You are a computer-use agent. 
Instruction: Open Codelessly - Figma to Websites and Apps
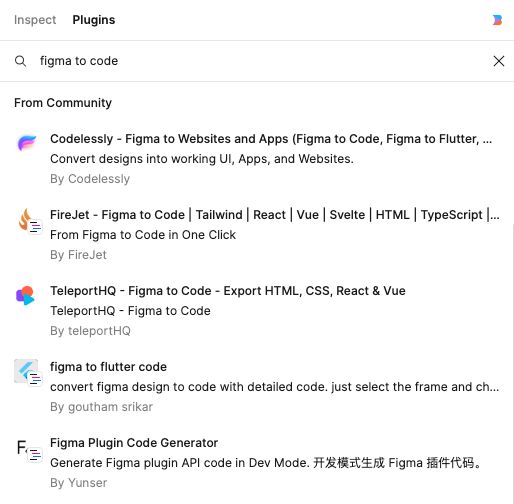[271, 139]
